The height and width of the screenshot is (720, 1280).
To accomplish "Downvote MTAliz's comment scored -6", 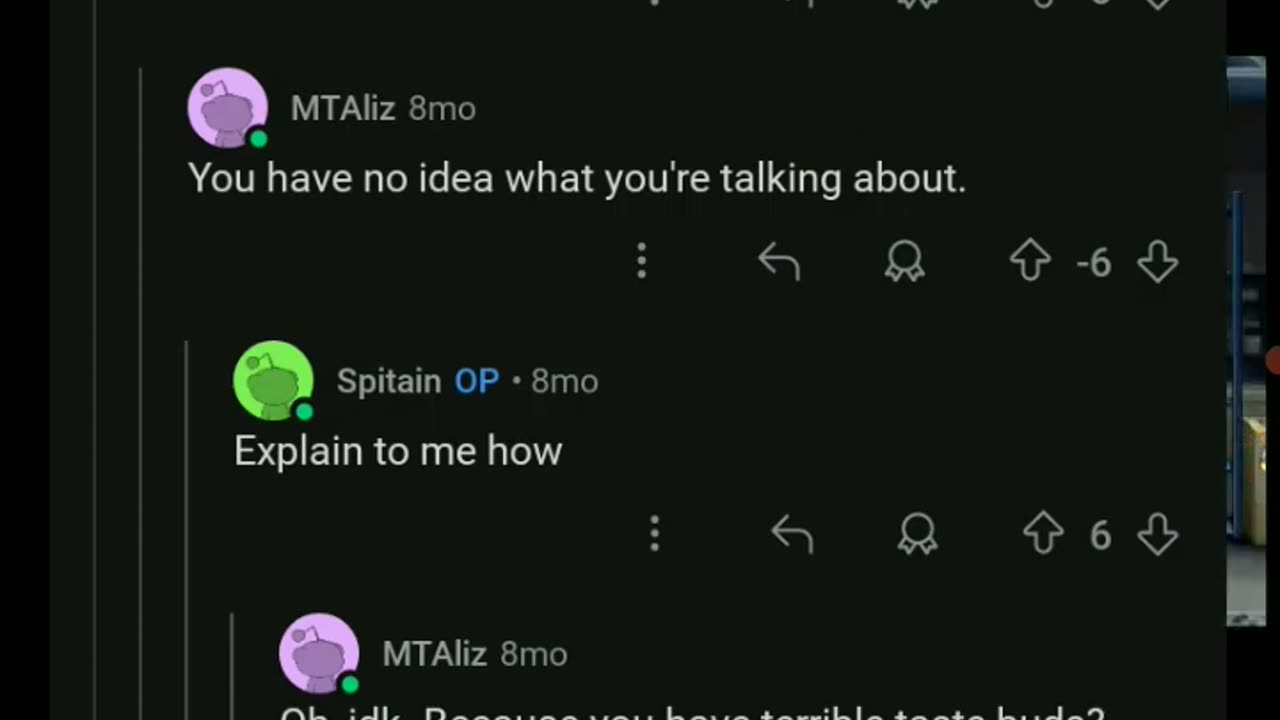I will [1158, 262].
